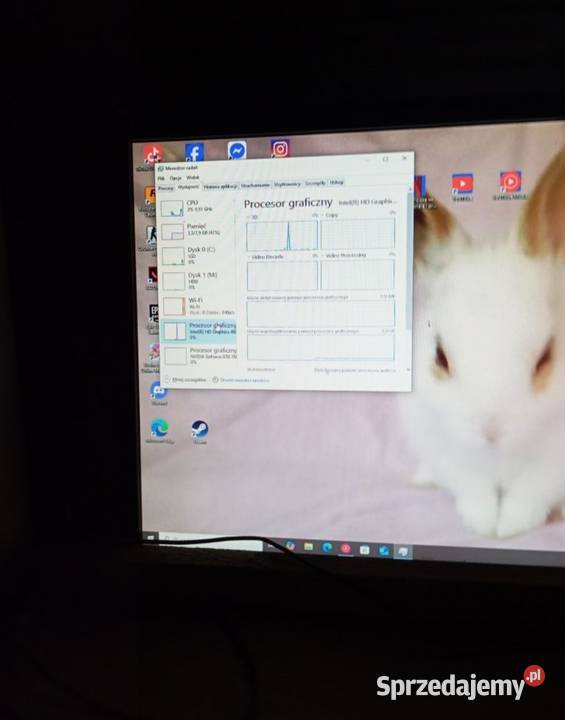Select CPU in the performance list
This screenshot has height=720, width=565.
[198, 208]
